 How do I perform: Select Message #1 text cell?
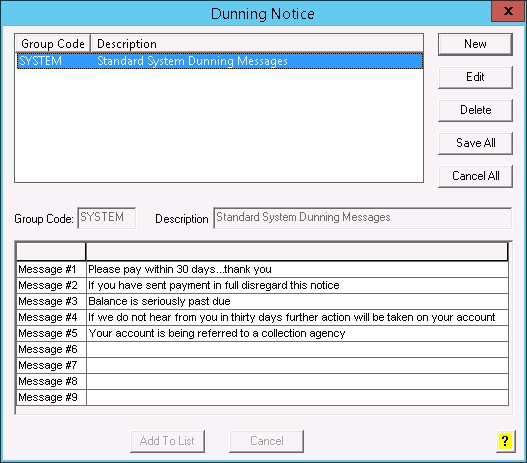[297, 269]
